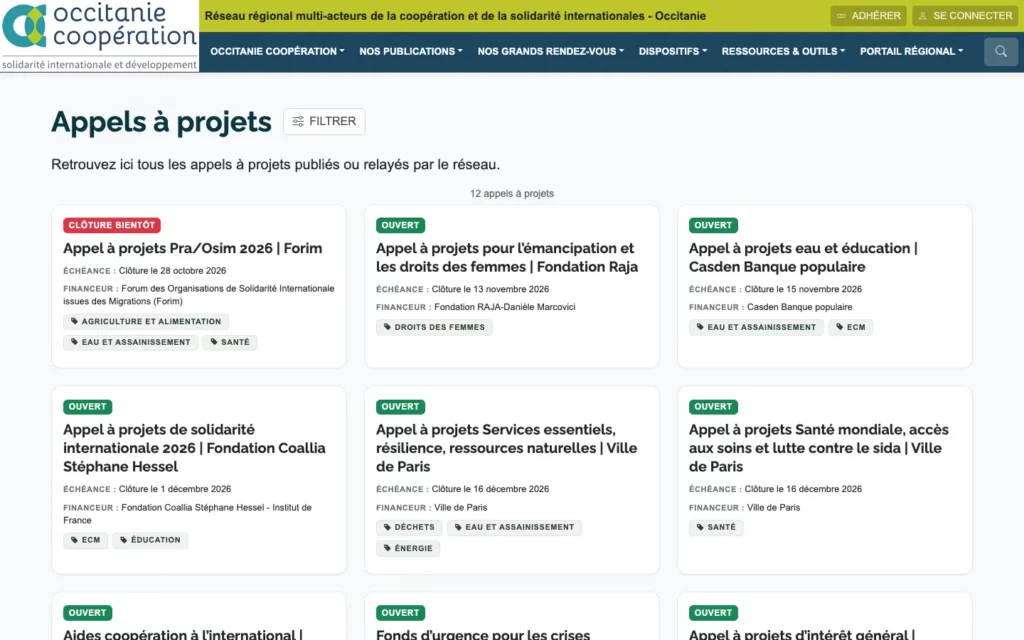
Task: Click OUVERT badge on Aides coopération card
Action: [88, 613]
